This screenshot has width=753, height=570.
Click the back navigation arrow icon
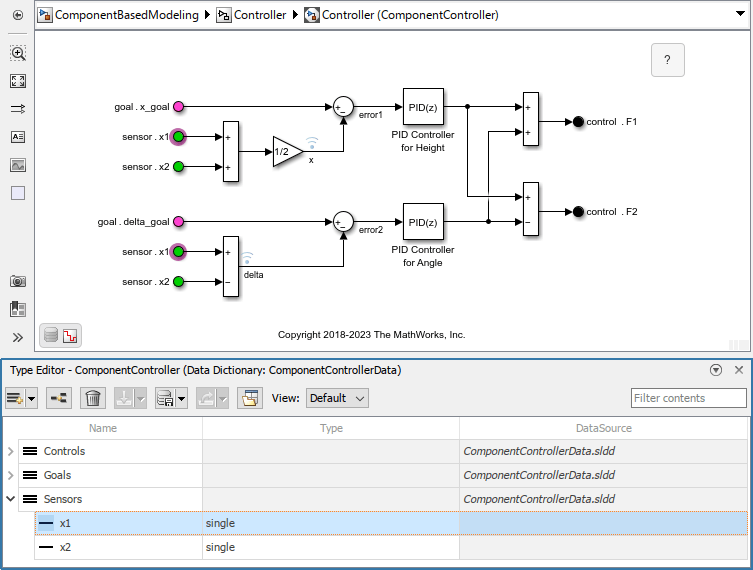18,15
